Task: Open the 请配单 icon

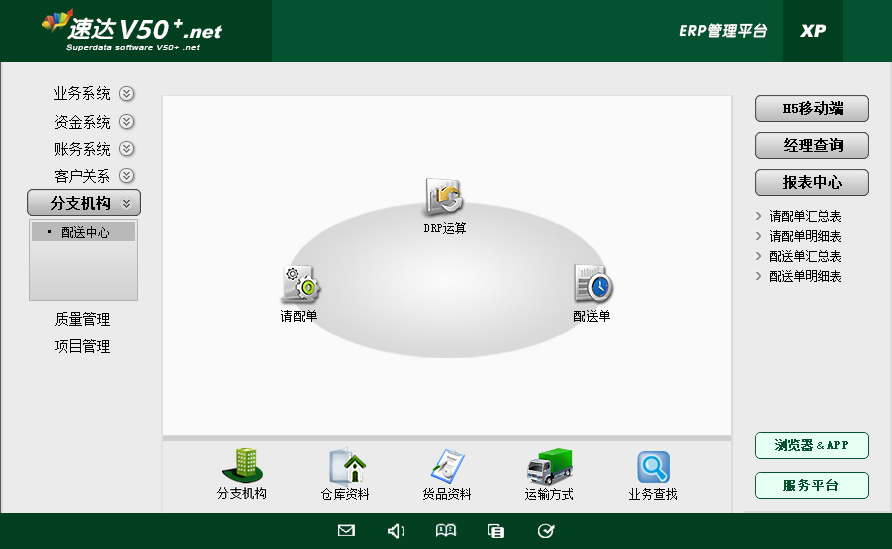Action: click(x=300, y=284)
